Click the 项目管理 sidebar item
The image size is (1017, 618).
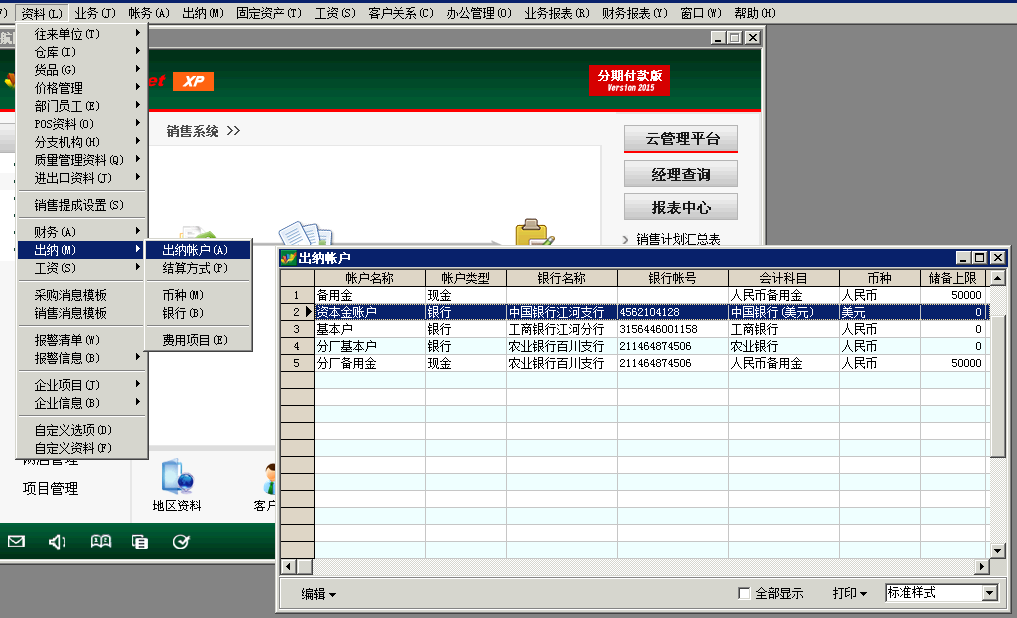point(50,488)
